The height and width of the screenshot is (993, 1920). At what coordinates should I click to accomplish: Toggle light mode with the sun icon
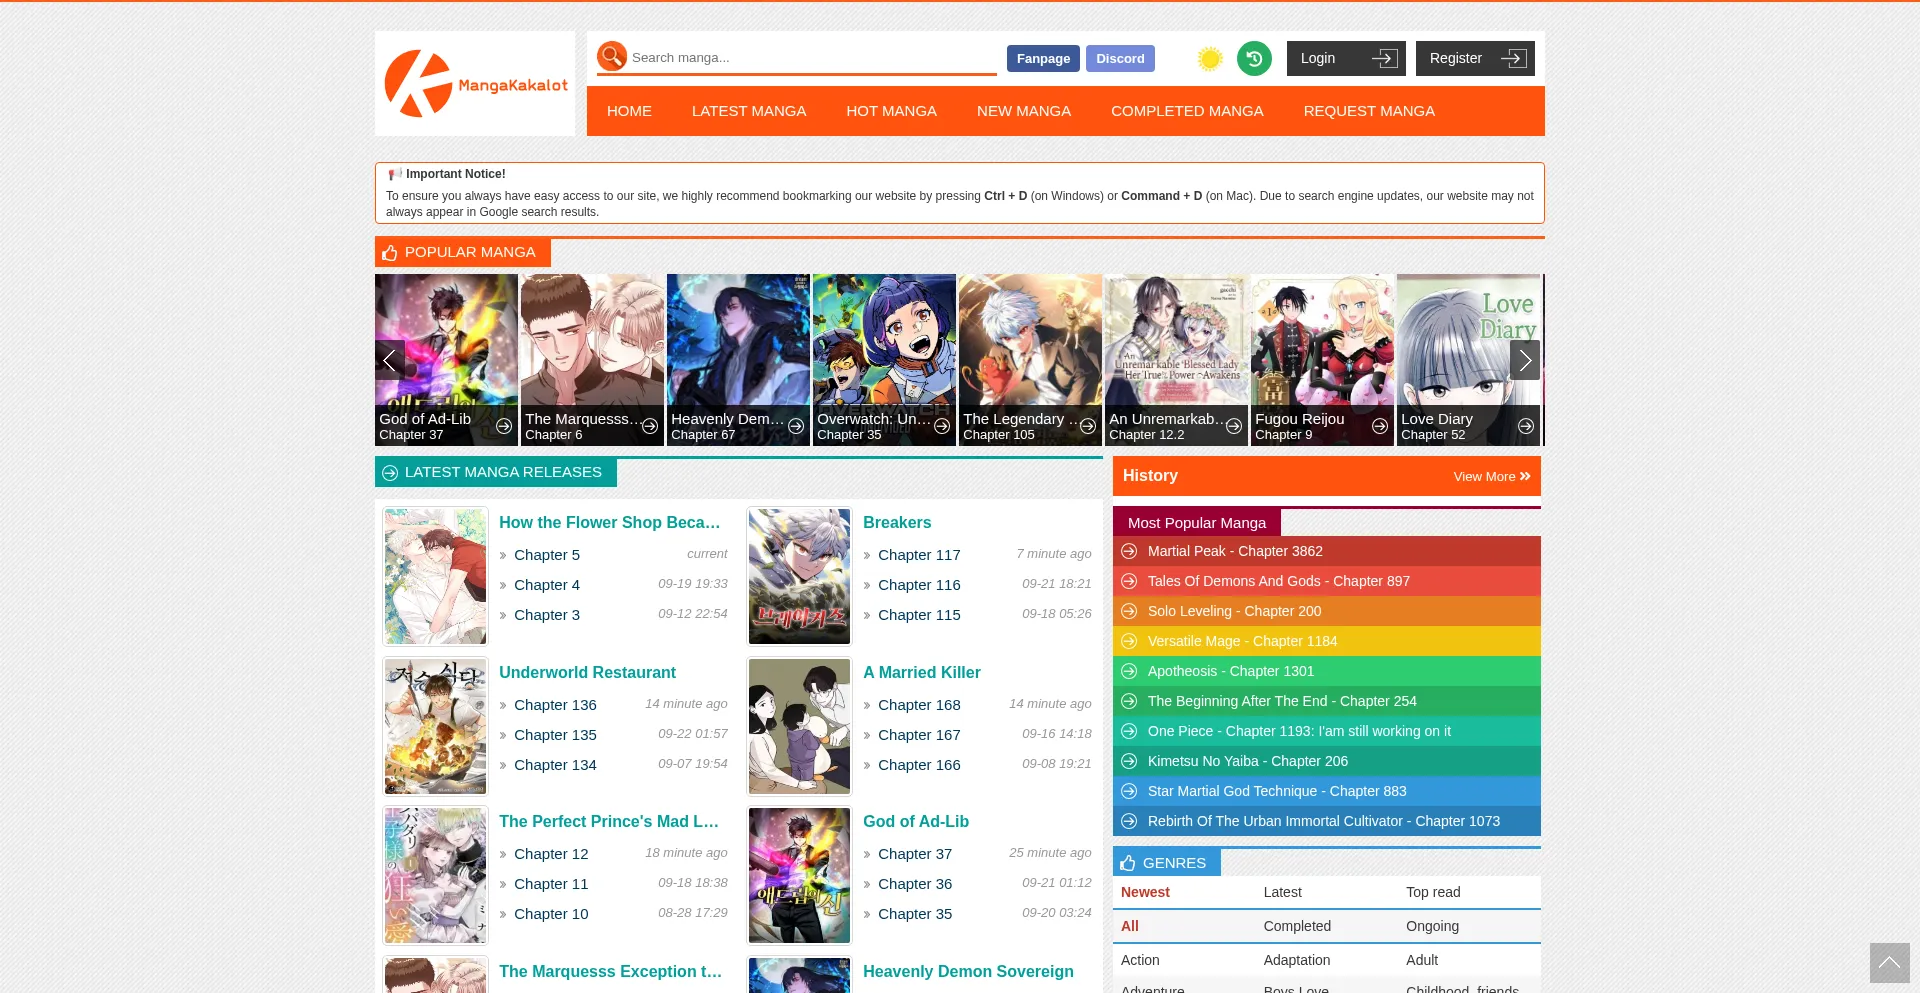click(x=1210, y=59)
